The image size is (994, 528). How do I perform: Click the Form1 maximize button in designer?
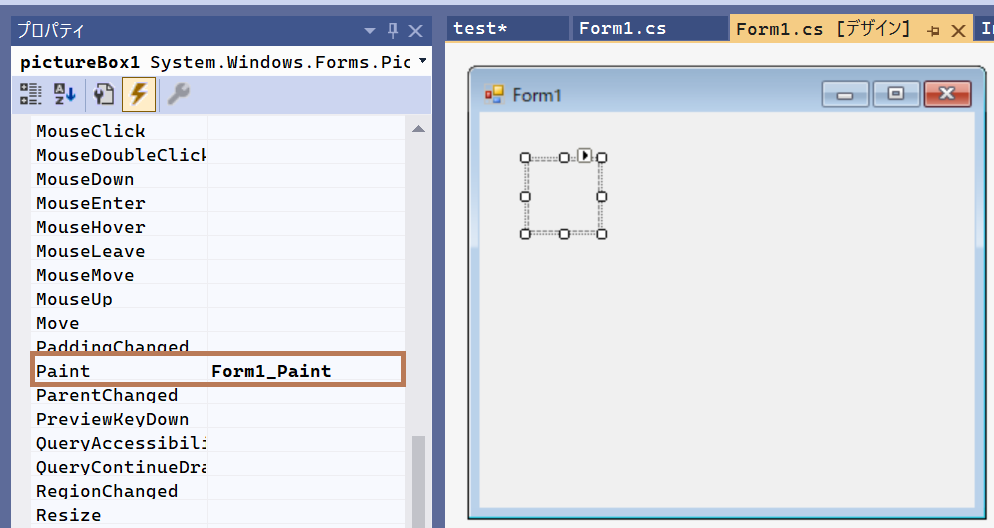pos(895,94)
